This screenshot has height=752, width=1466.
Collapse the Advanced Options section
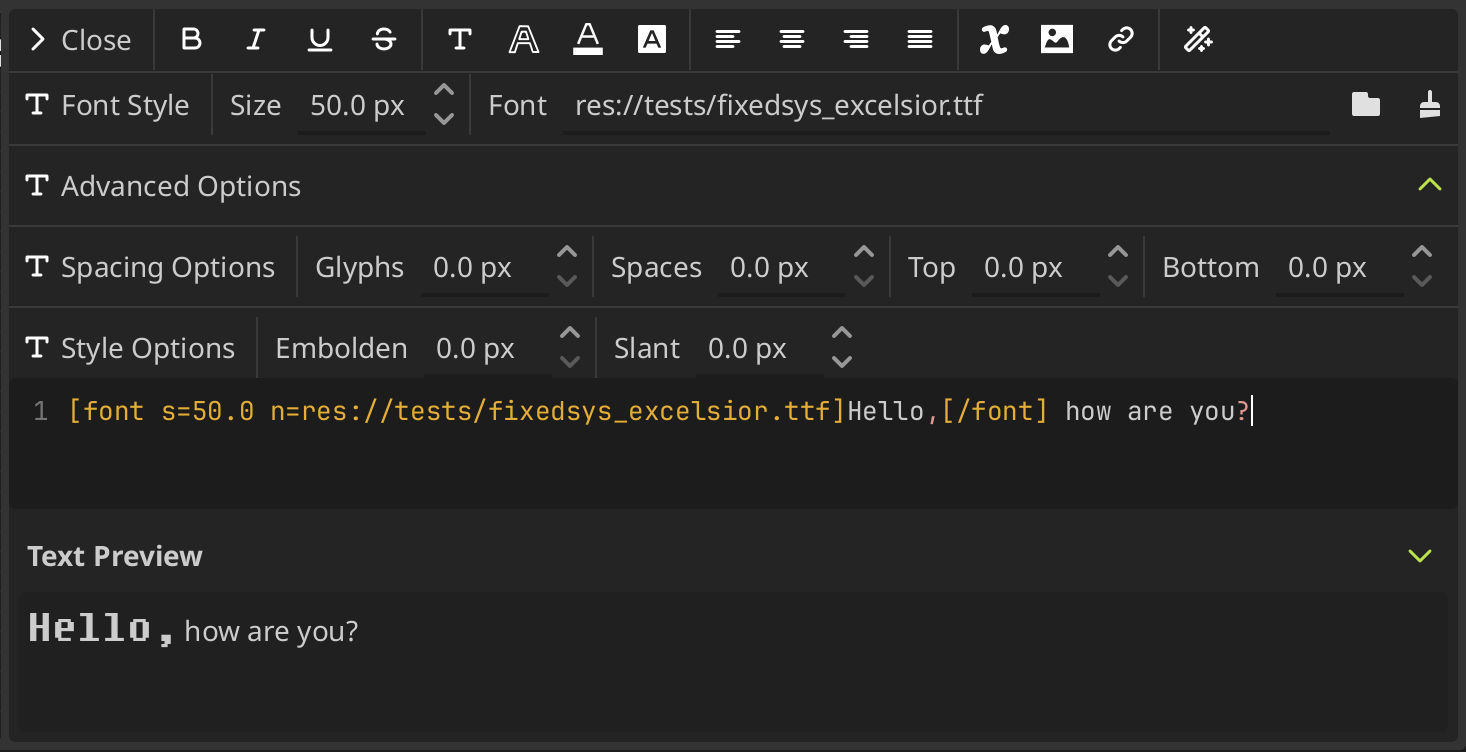[x=1430, y=184]
